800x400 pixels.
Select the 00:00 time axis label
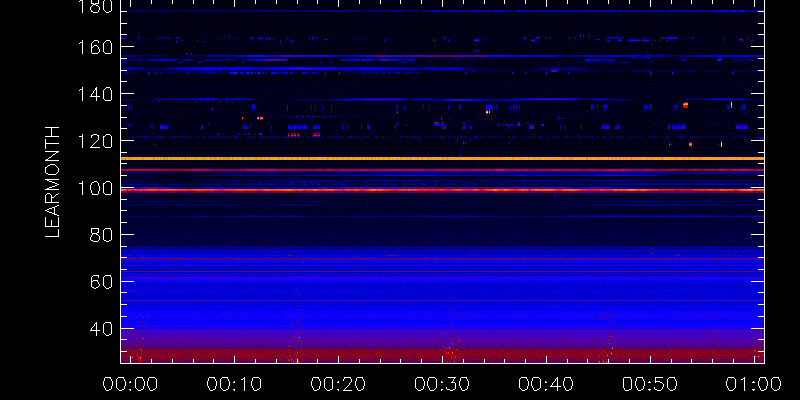(130, 384)
